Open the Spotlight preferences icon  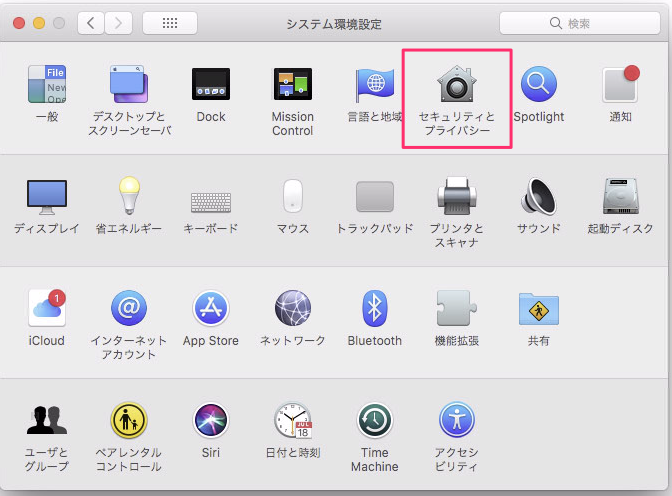point(539,84)
